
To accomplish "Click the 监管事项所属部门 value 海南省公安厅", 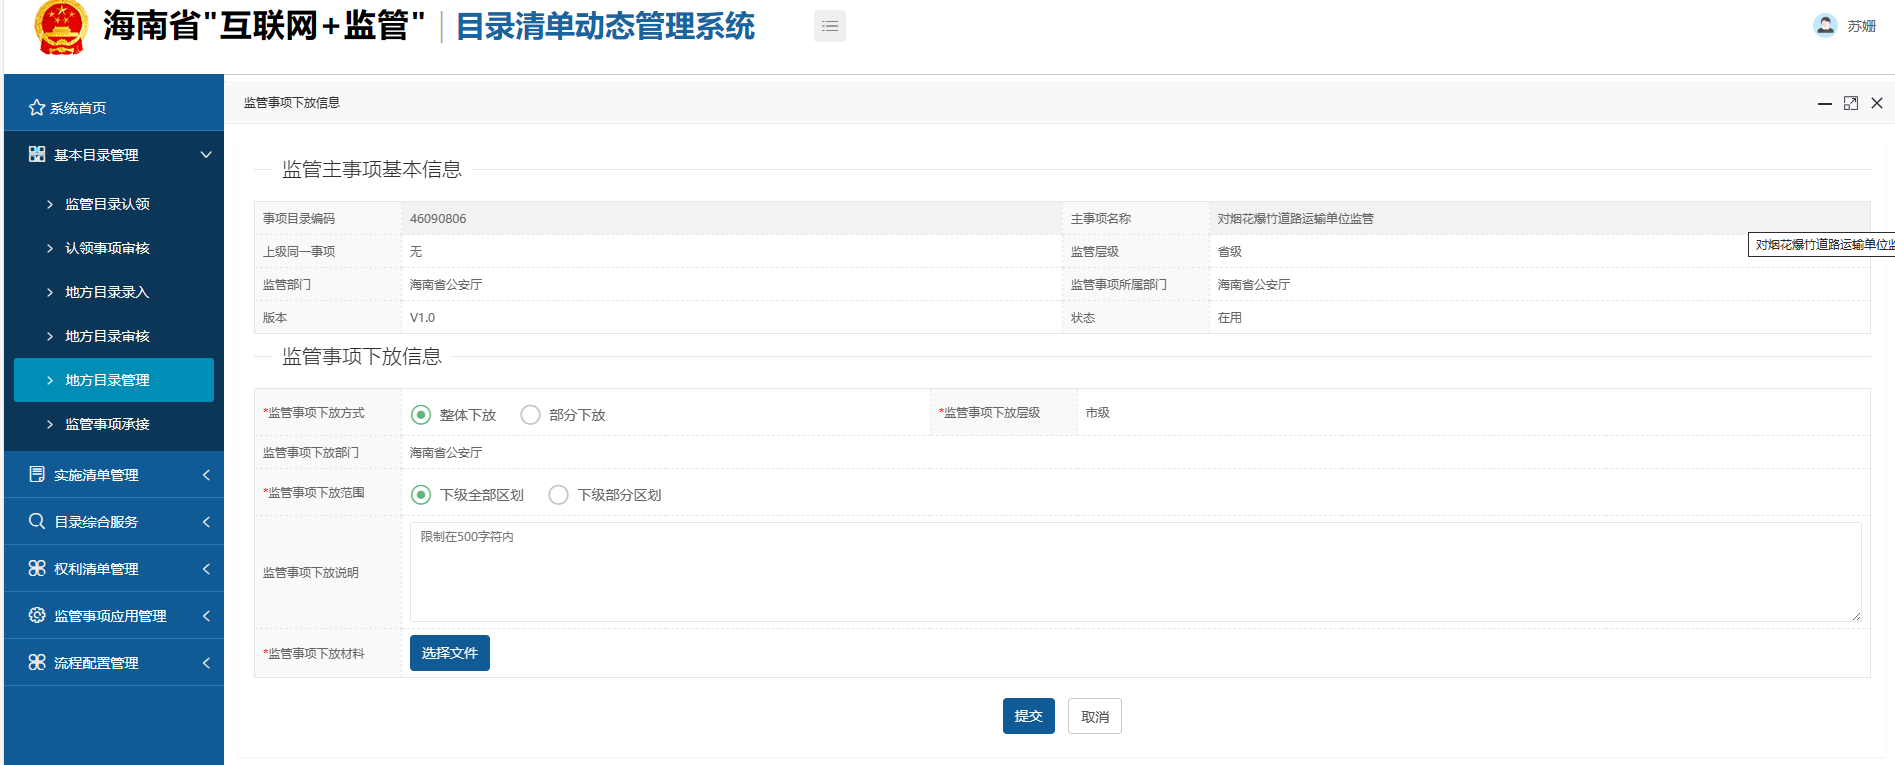I will pos(1254,284).
